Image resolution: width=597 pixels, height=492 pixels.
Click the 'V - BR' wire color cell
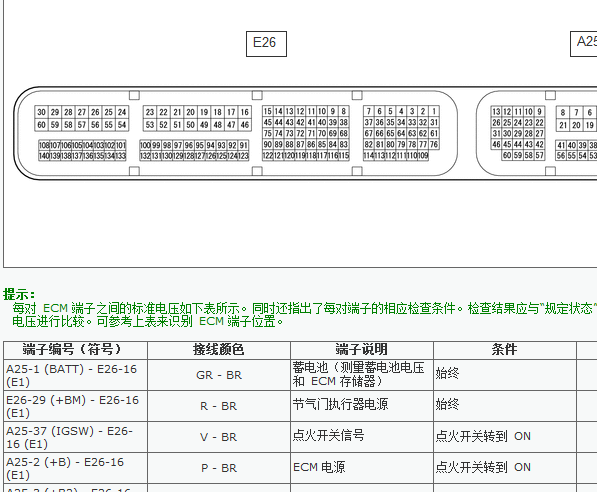pyautogui.click(x=219, y=437)
